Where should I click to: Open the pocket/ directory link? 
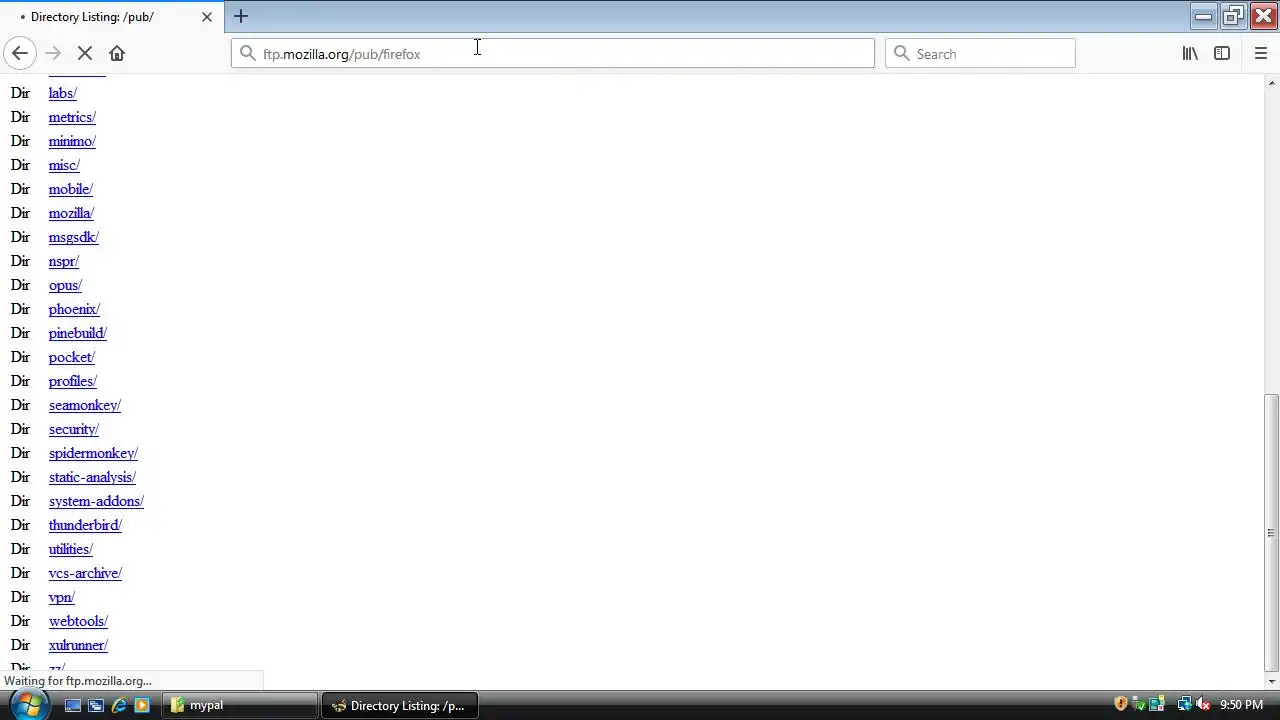pyautogui.click(x=72, y=357)
